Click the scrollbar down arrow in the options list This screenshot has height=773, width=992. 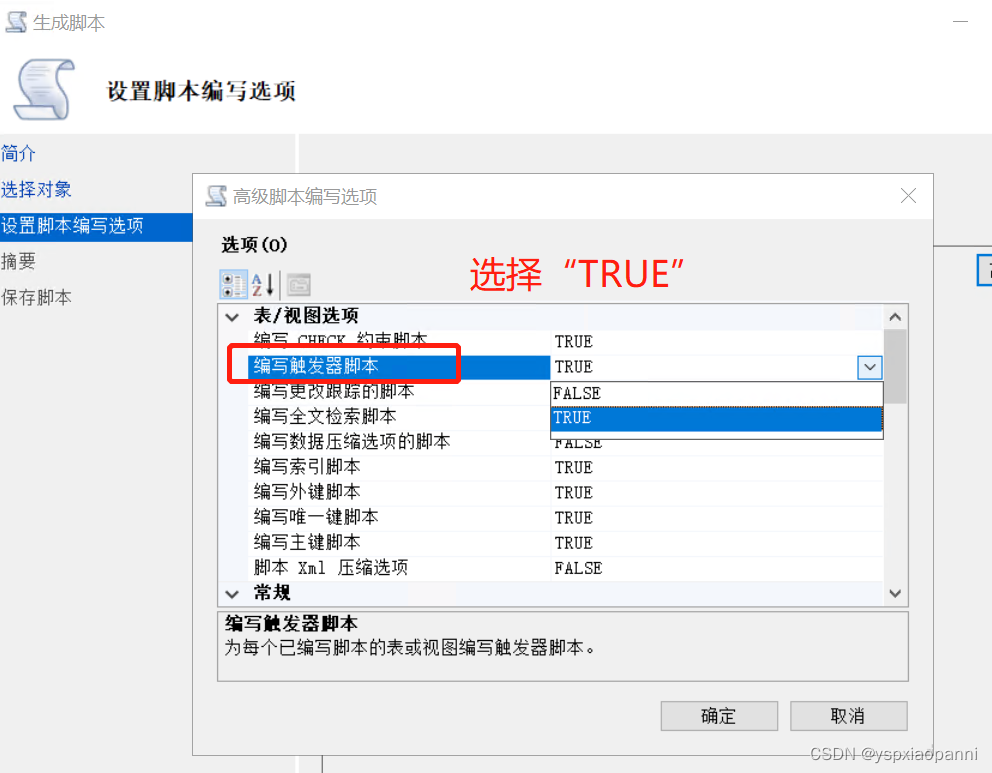tap(894, 593)
